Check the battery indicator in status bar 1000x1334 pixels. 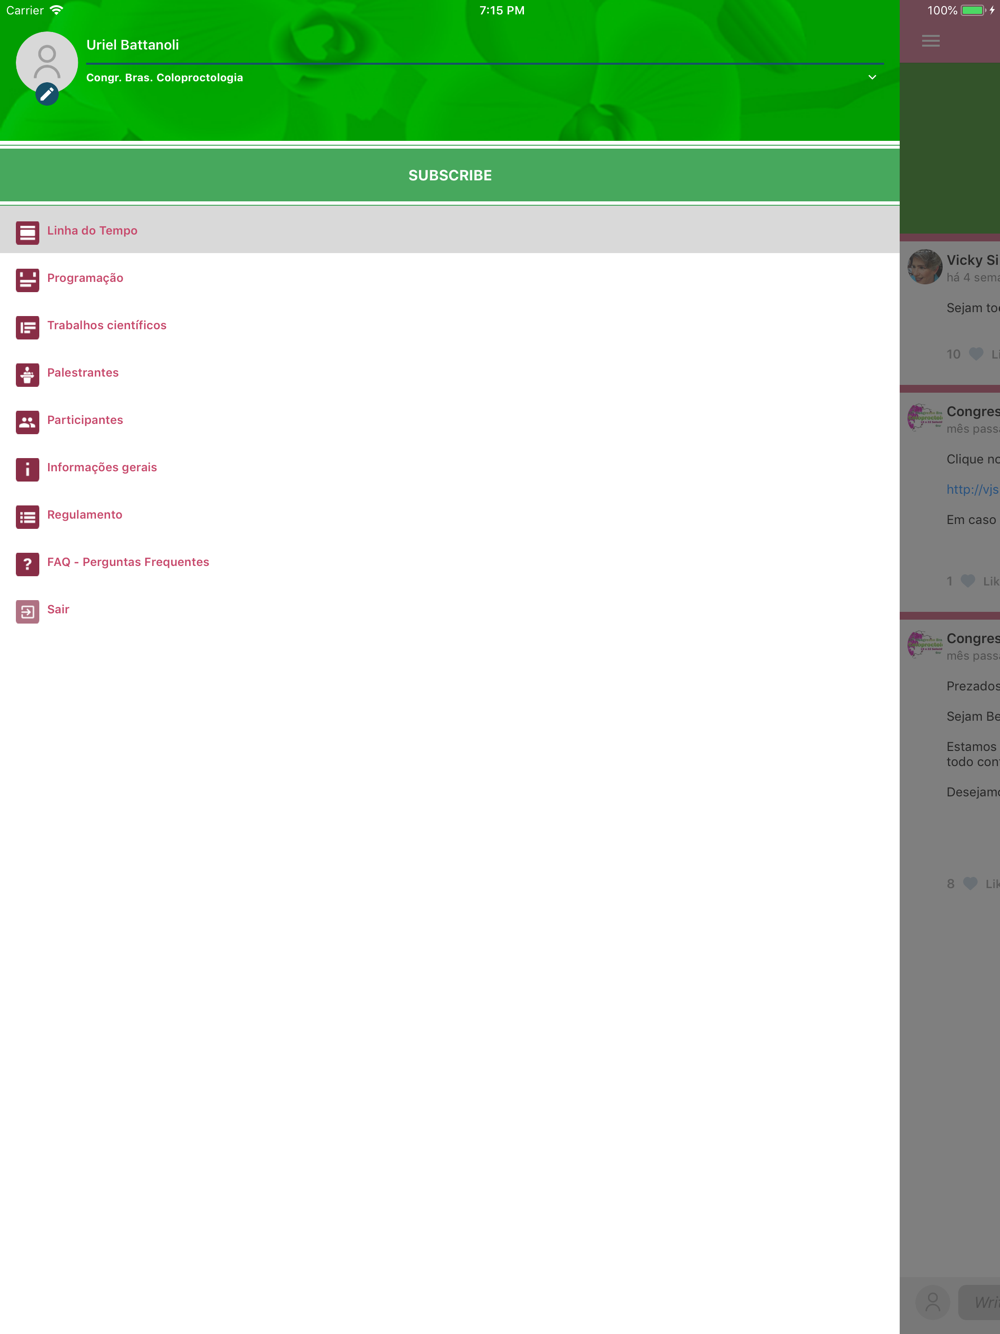point(973,10)
